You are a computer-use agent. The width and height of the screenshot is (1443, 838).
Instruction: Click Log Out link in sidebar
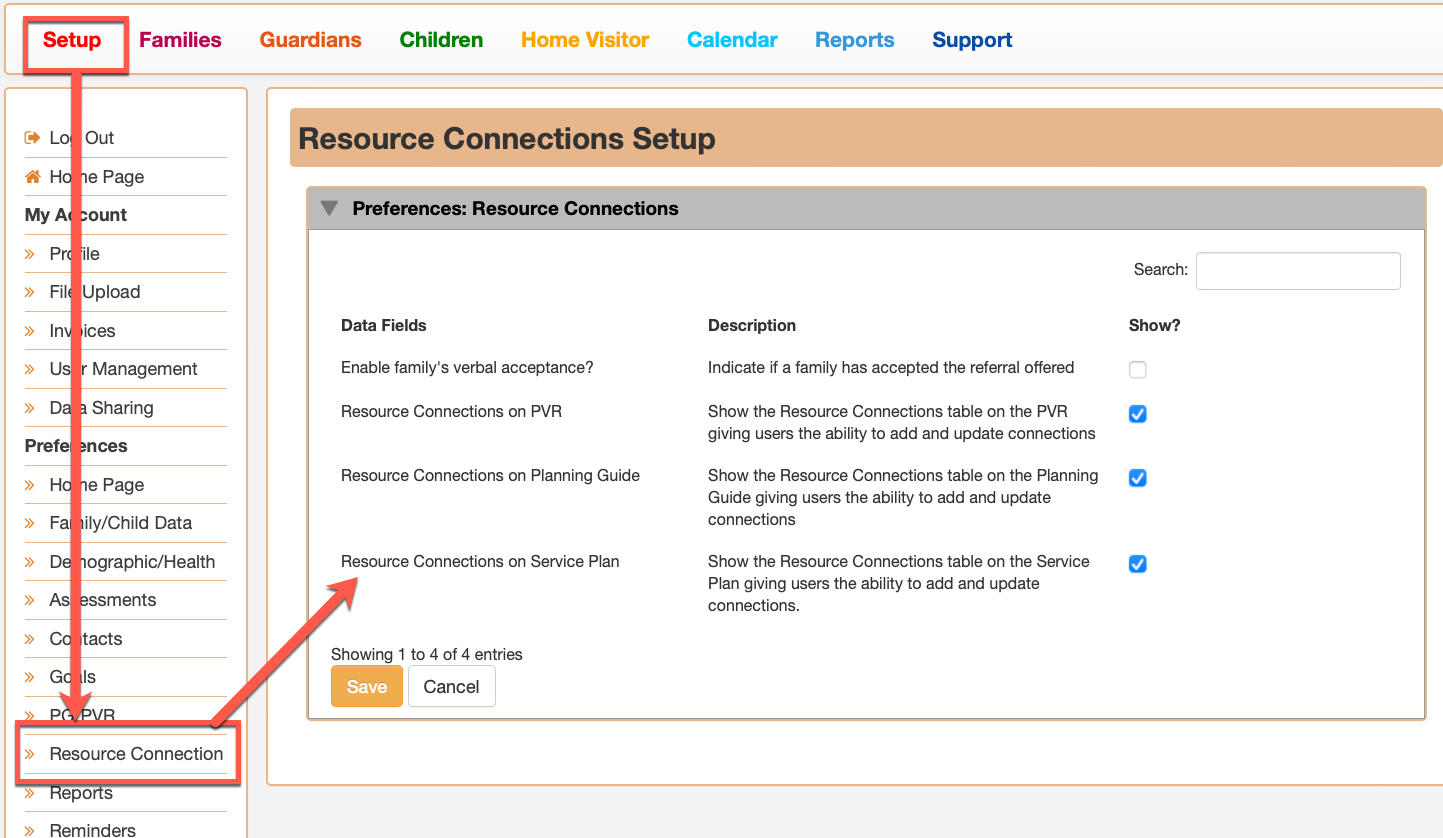click(82, 138)
